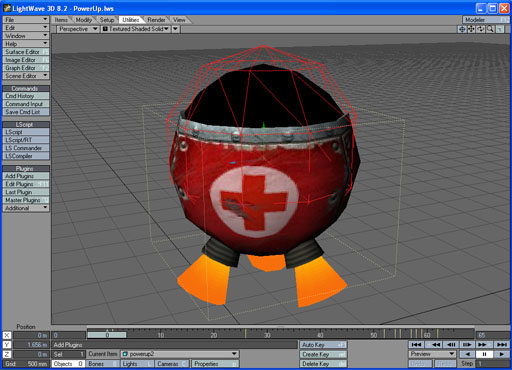The image size is (512, 370).
Task: Open LS Commander
Action: point(26,148)
